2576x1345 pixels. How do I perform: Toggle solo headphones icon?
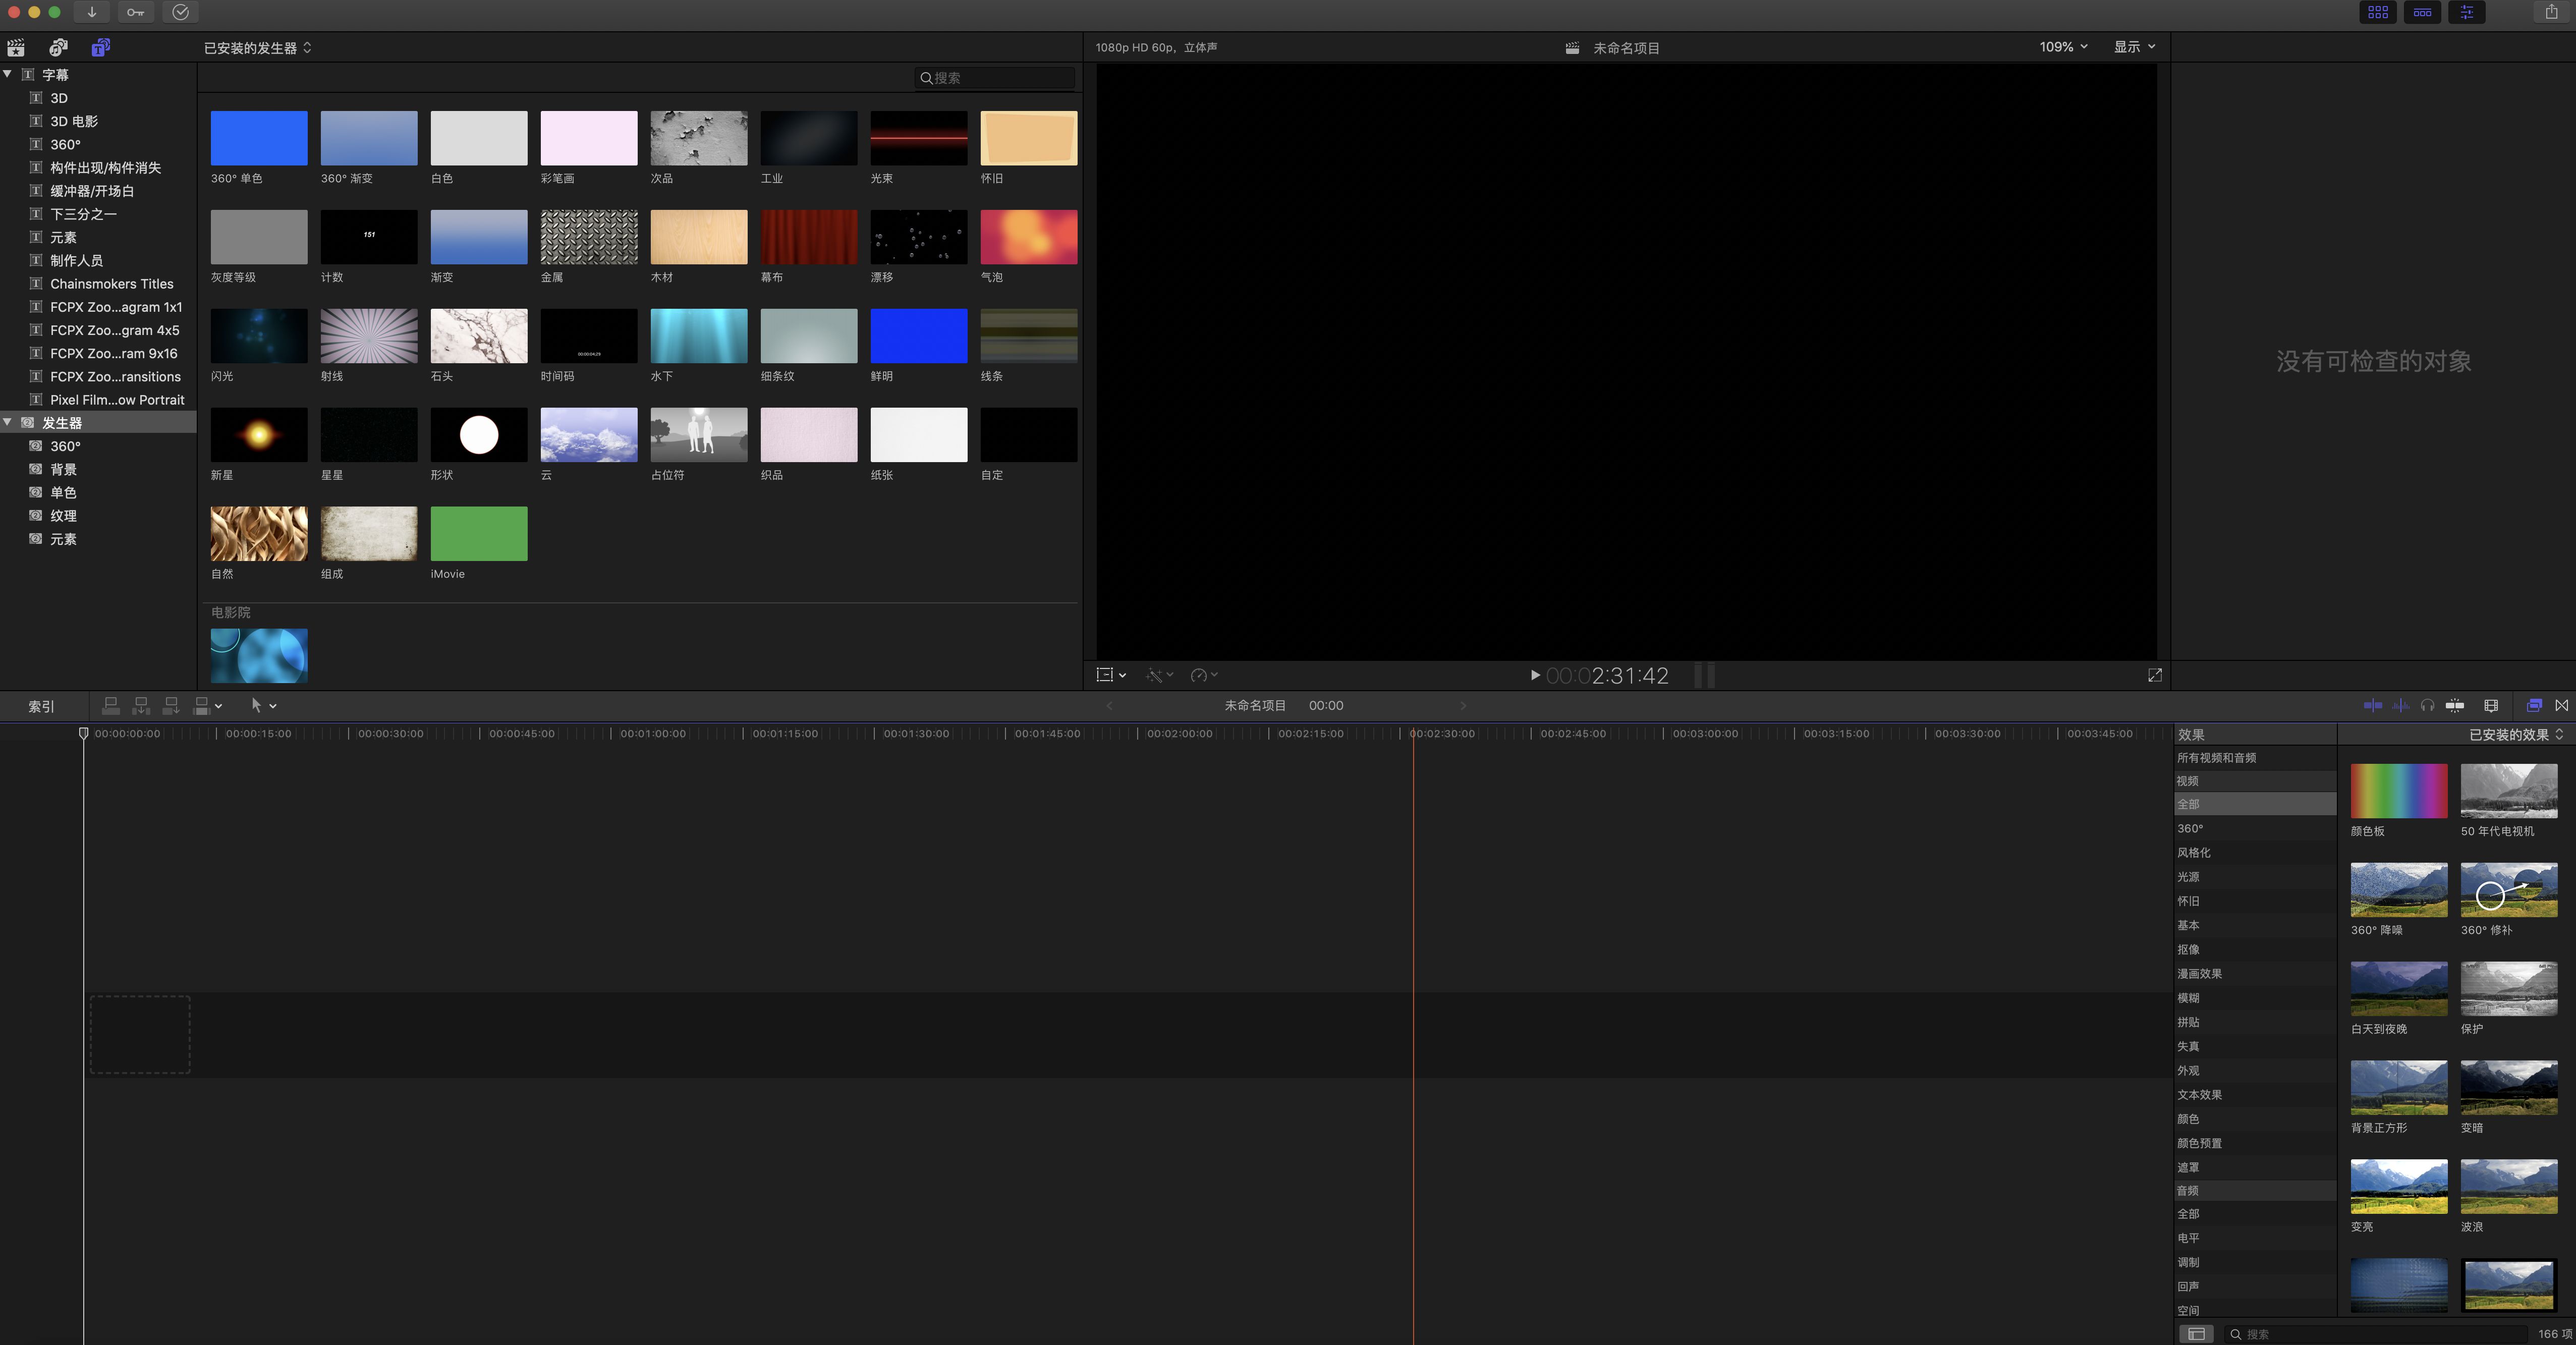tap(2427, 706)
